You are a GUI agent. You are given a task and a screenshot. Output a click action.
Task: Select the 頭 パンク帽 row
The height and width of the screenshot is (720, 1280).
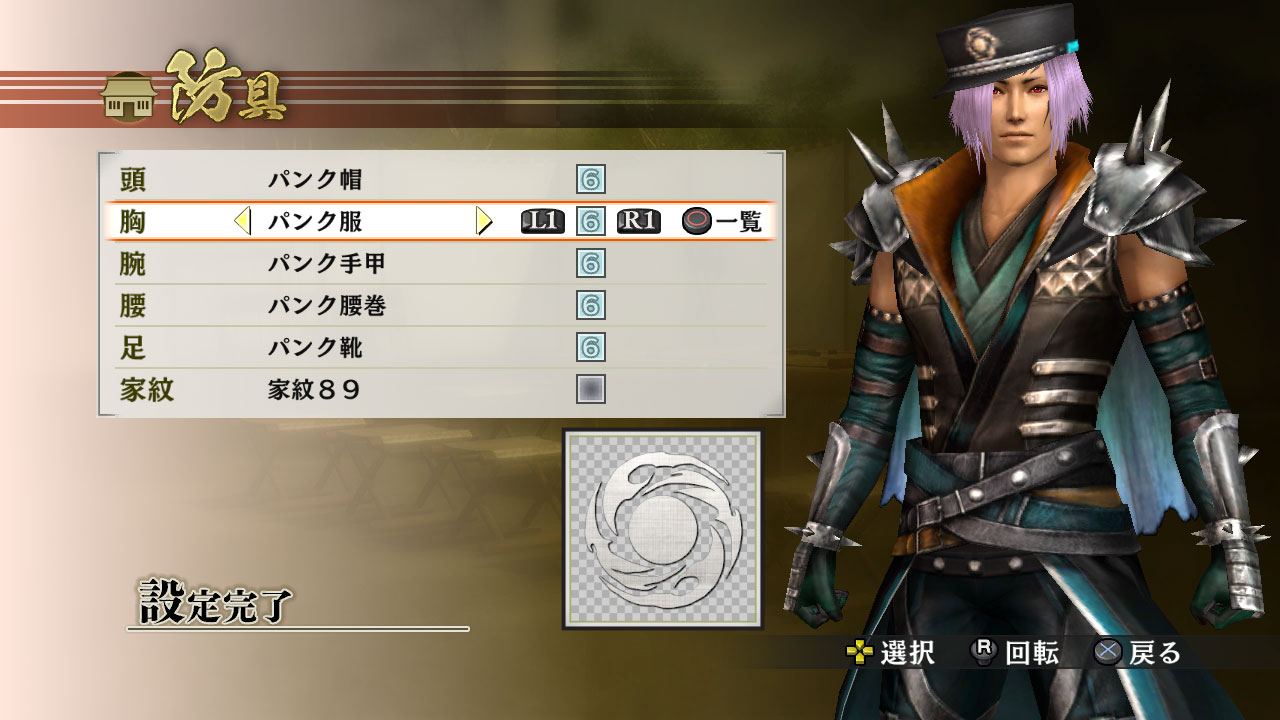pyautogui.click(x=440, y=180)
